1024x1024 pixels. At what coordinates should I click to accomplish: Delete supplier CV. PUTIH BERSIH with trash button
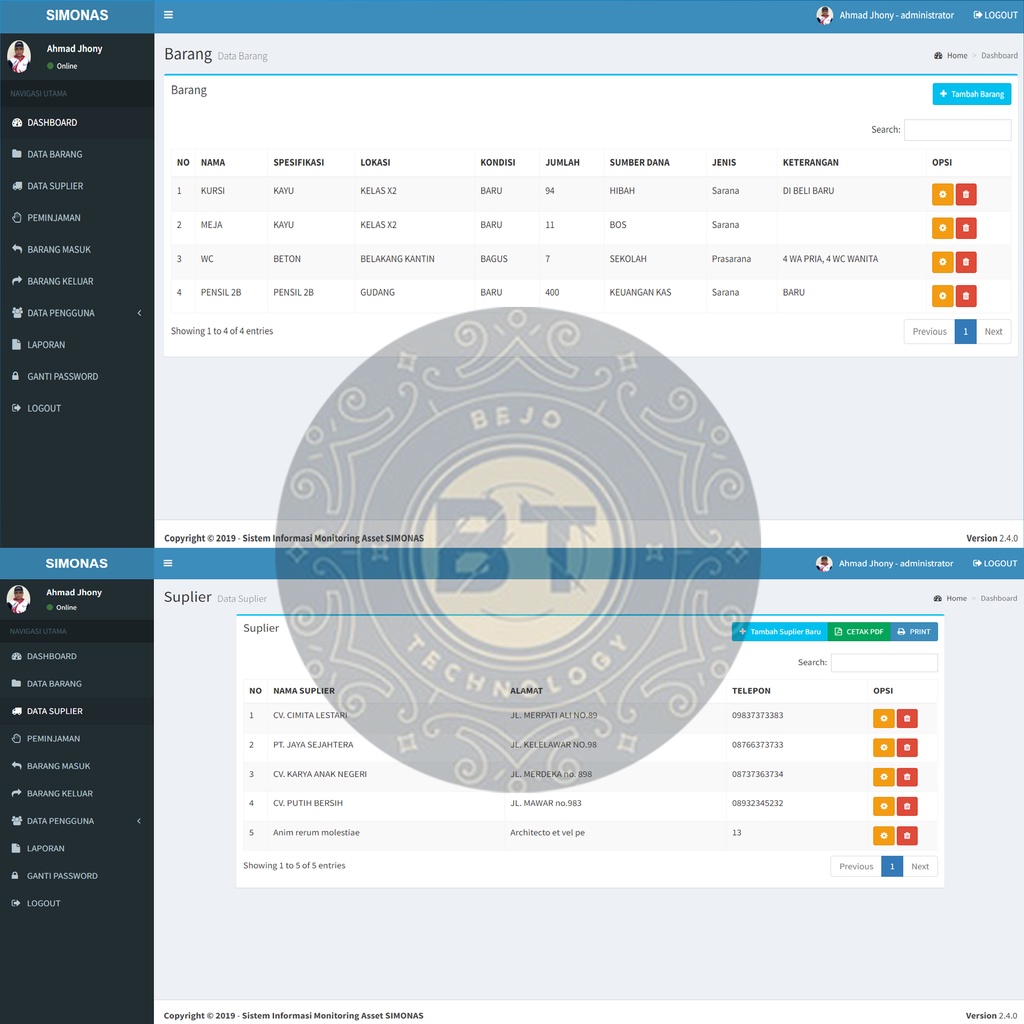pos(907,807)
